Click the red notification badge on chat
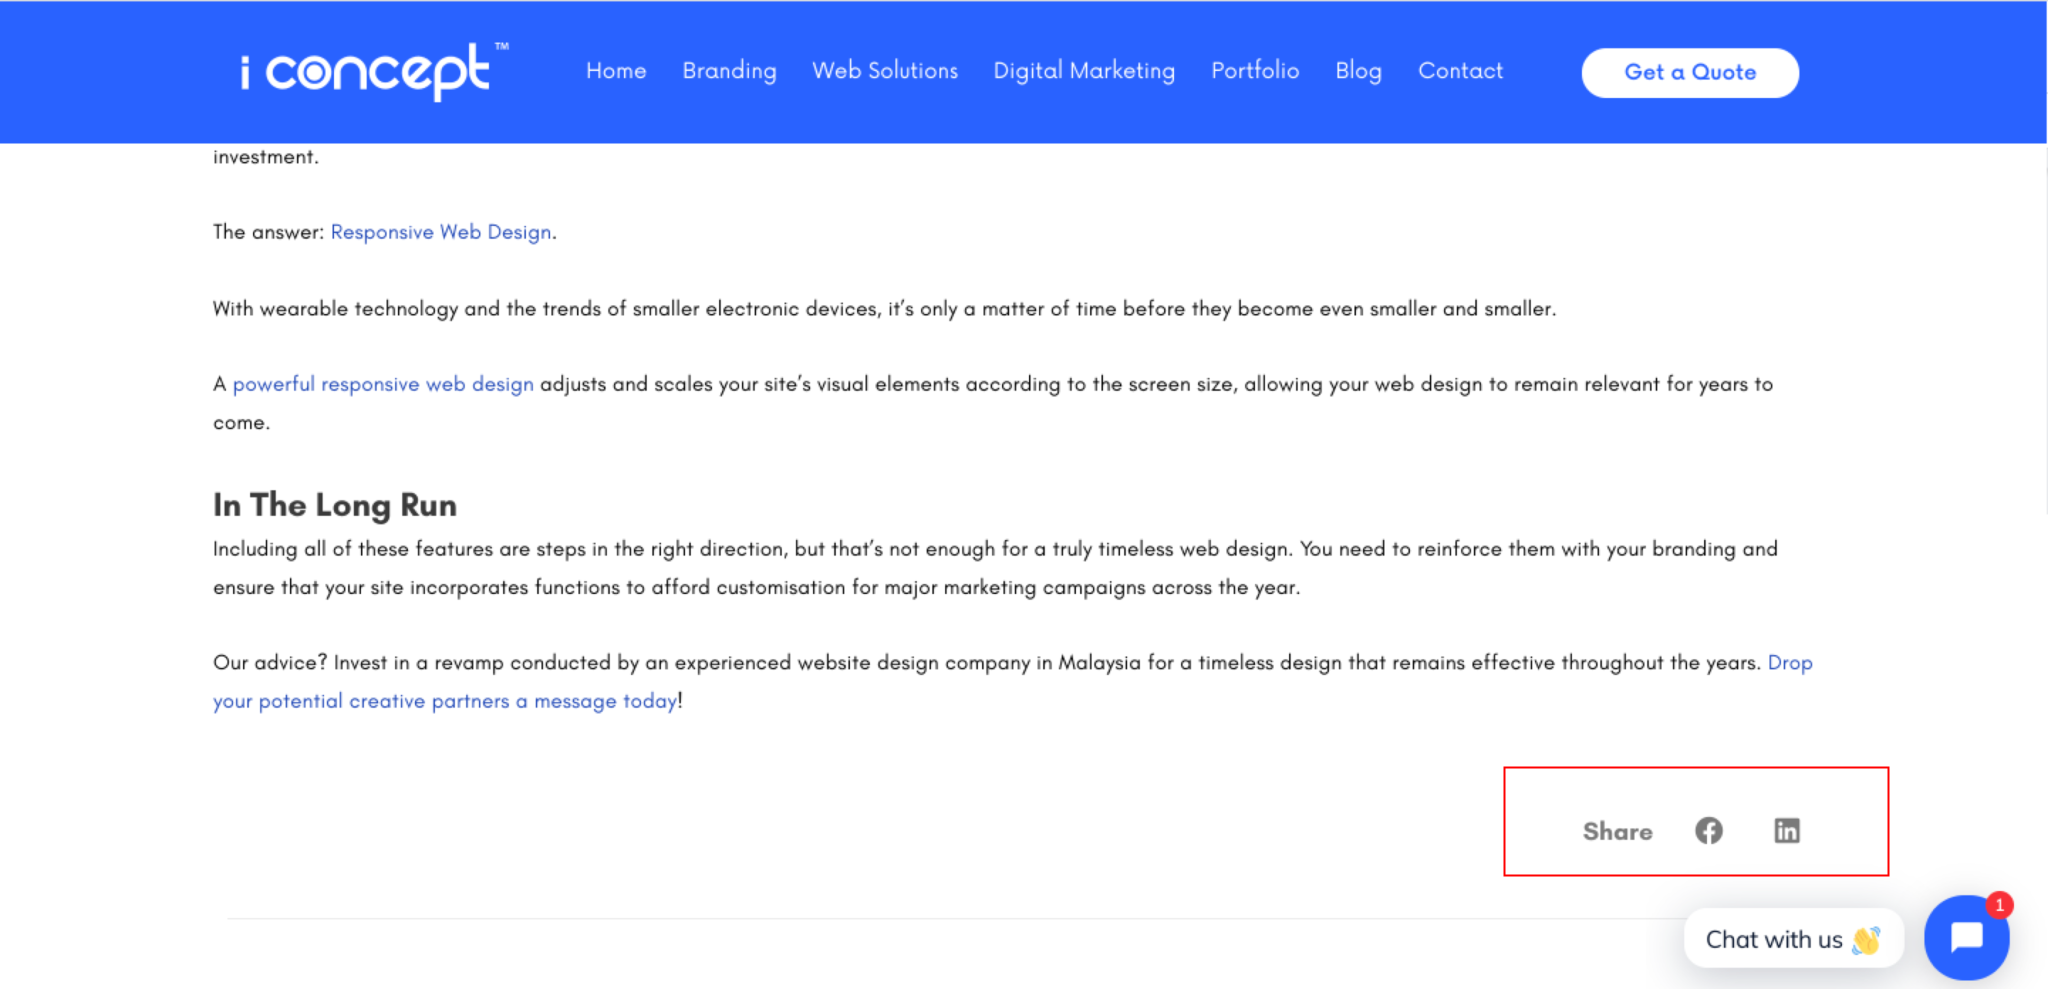The width and height of the screenshot is (2048, 989). [1999, 905]
